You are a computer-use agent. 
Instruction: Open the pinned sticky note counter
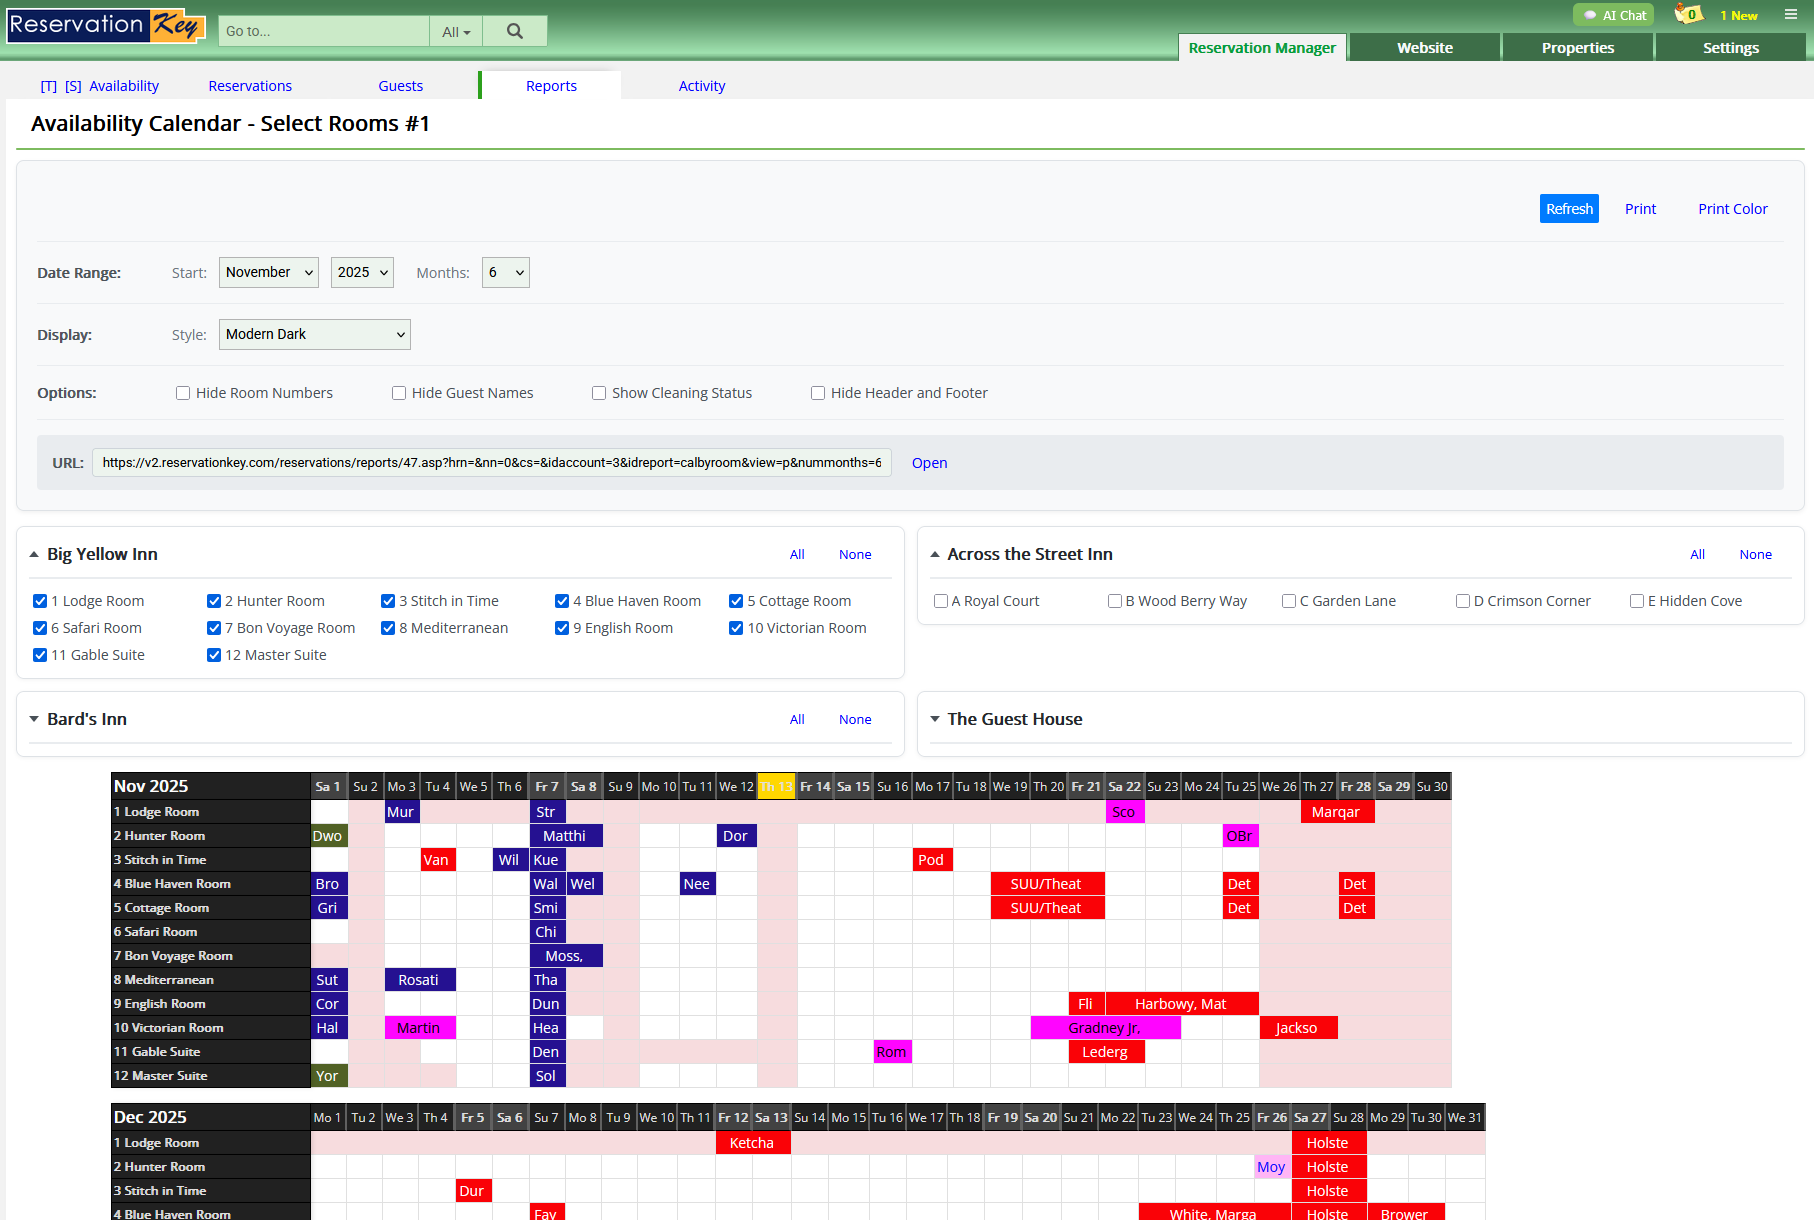tap(1688, 15)
